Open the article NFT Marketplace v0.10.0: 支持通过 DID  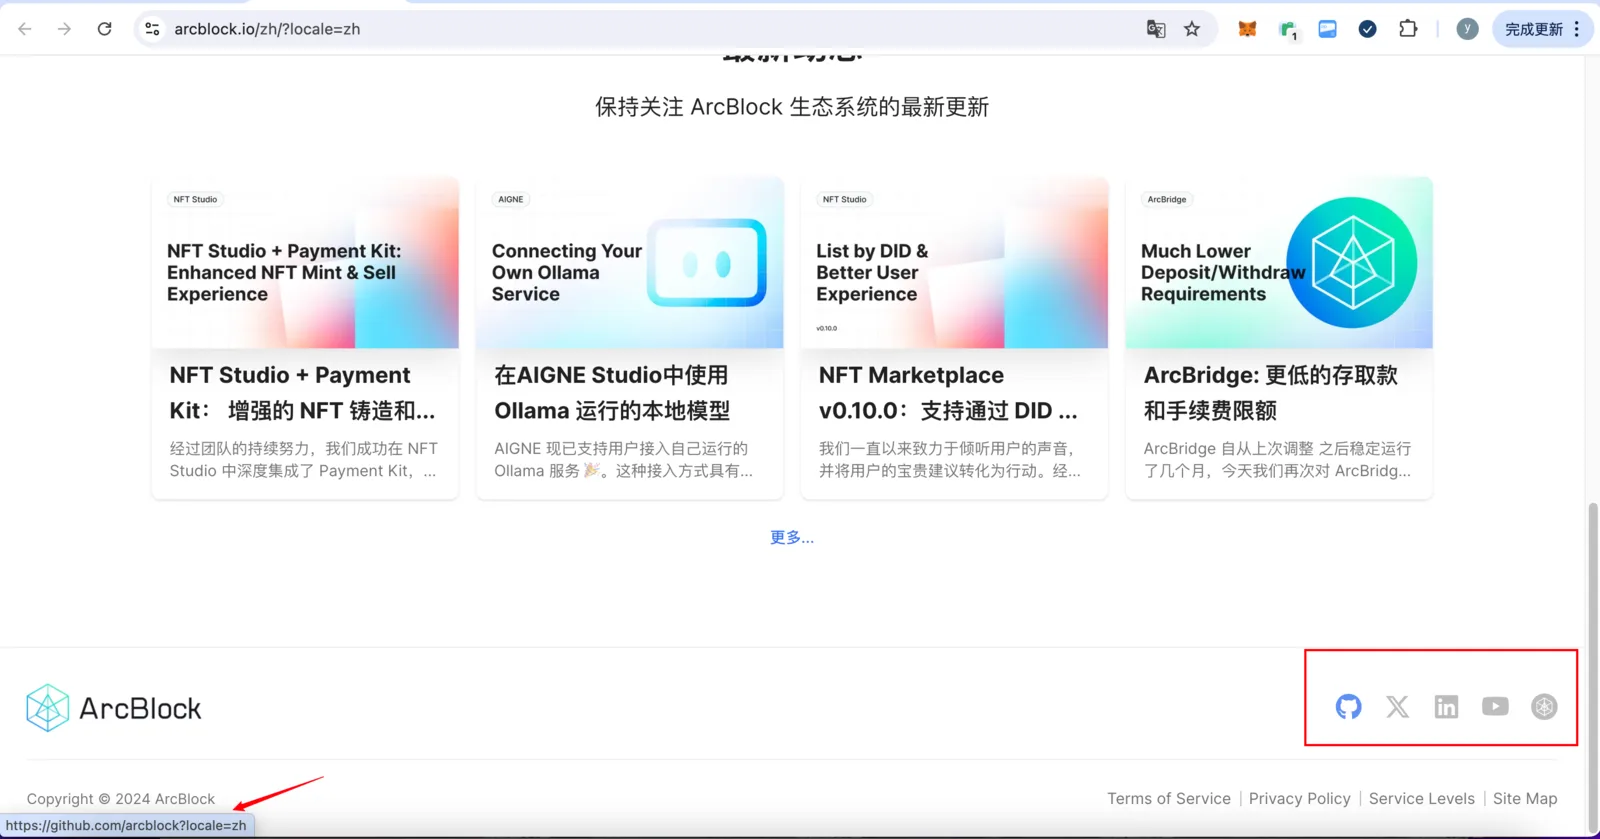[x=948, y=393]
